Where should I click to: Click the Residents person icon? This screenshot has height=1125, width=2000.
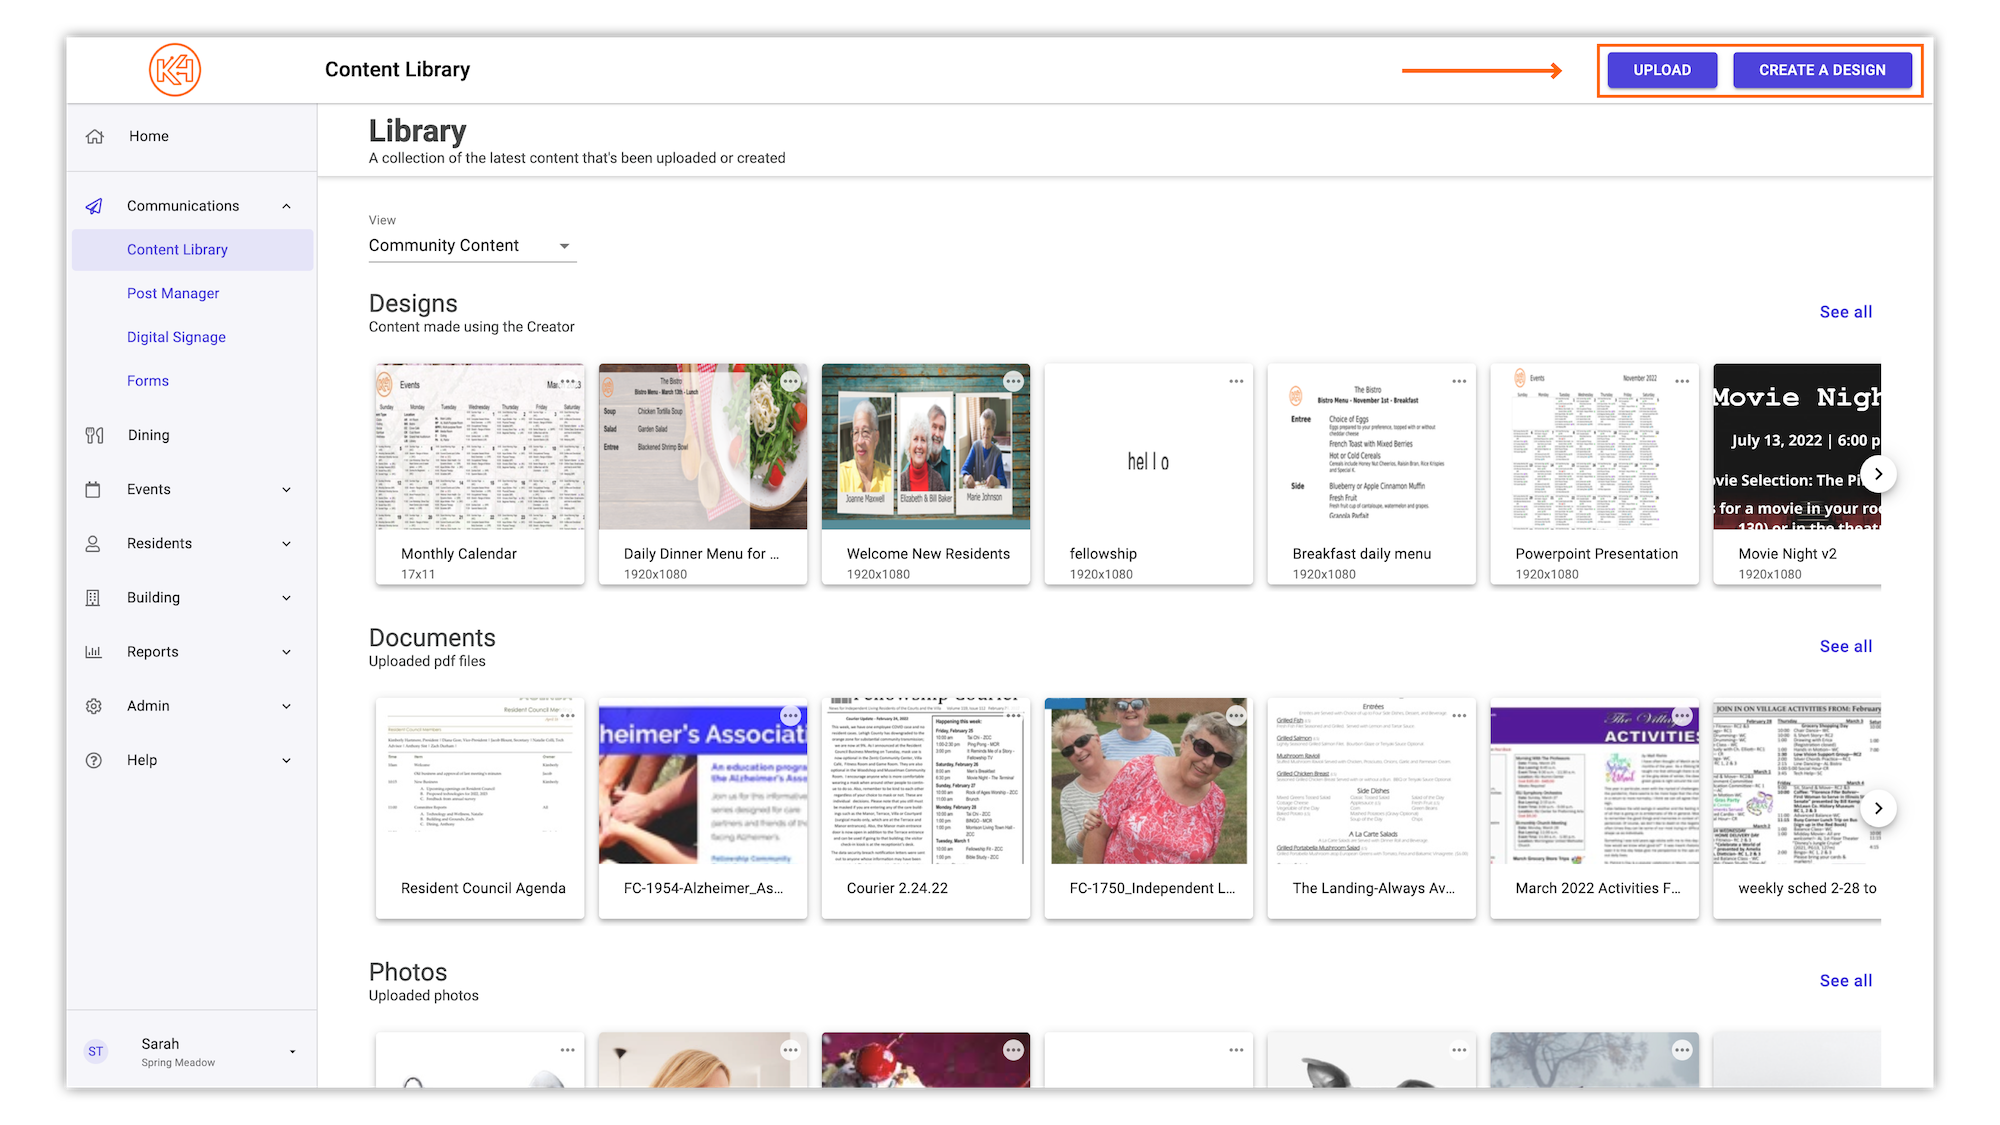pos(93,543)
